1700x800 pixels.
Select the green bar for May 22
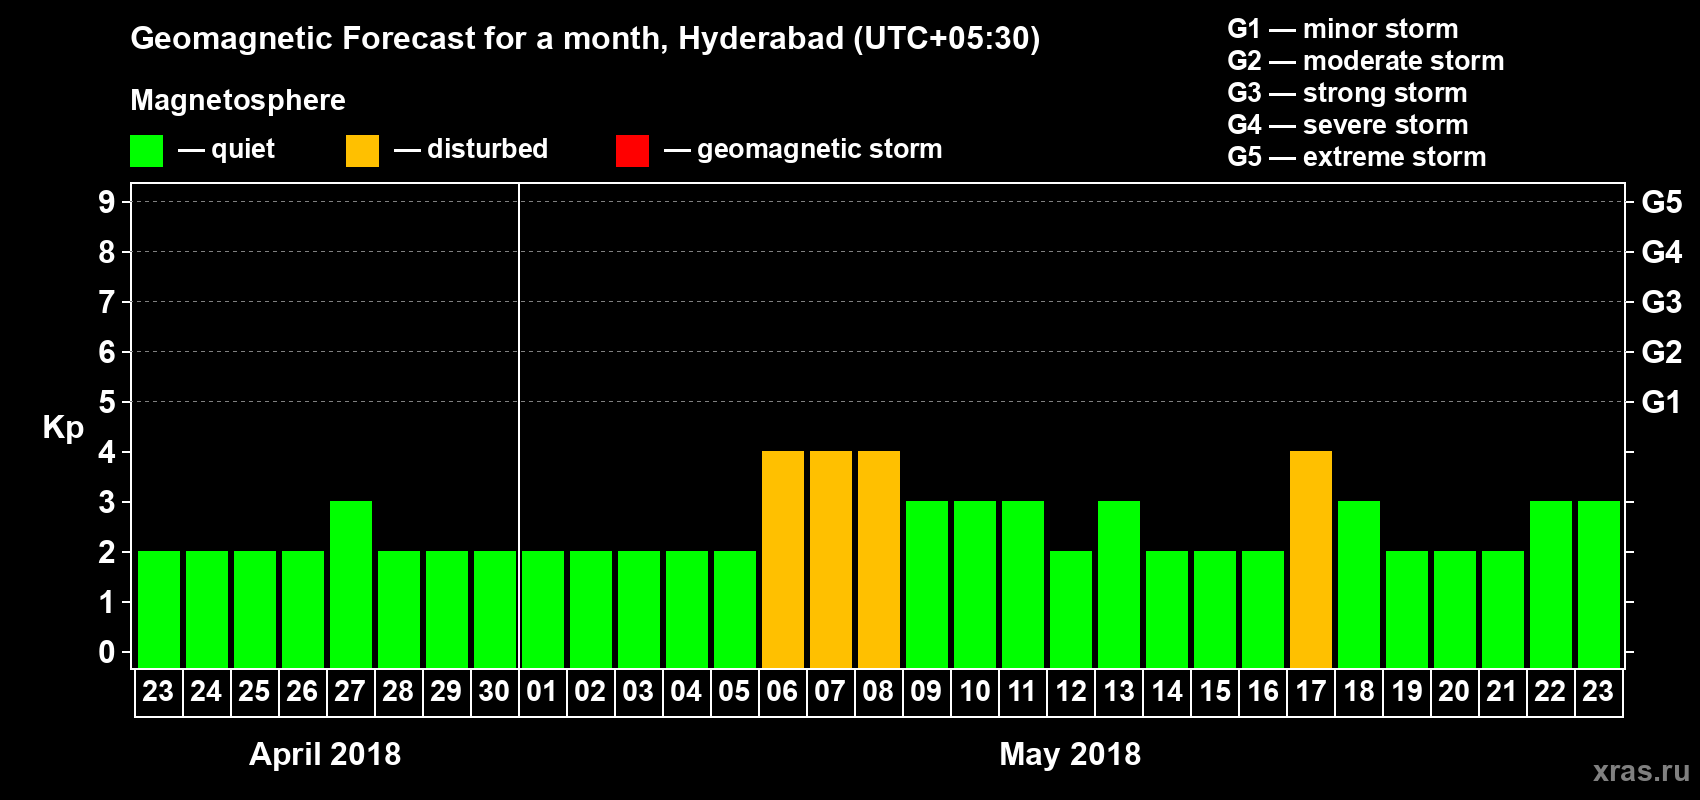tap(1551, 584)
